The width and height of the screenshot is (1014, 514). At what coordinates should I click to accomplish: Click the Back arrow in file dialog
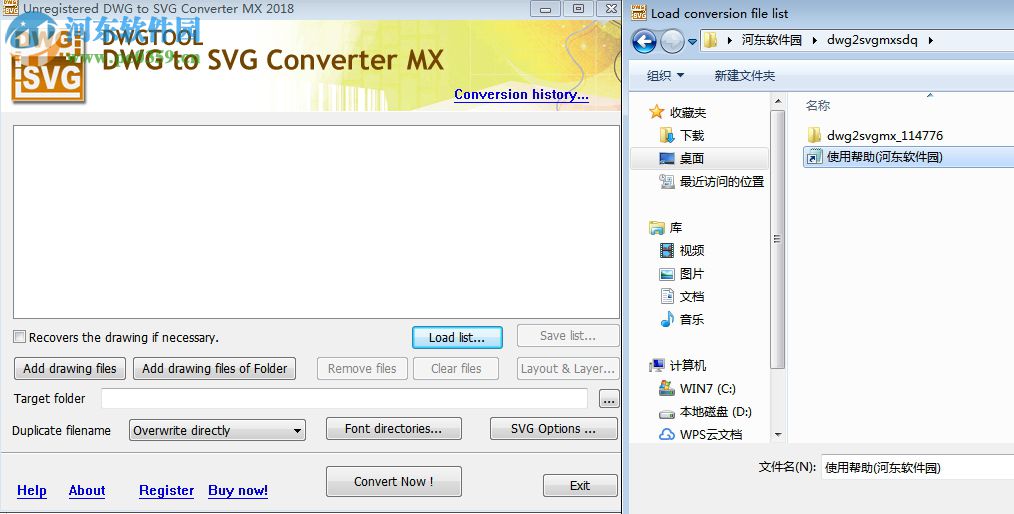tap(644, 41)
